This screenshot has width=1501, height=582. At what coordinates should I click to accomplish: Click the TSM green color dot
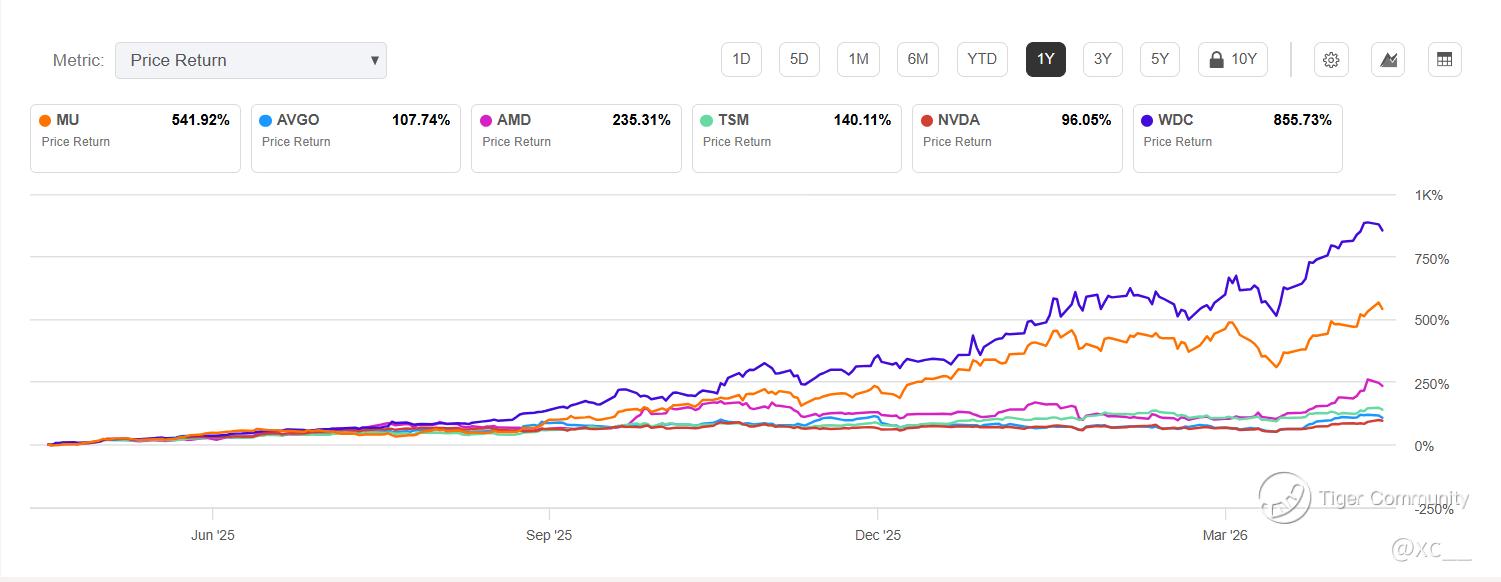click(707, 121)
